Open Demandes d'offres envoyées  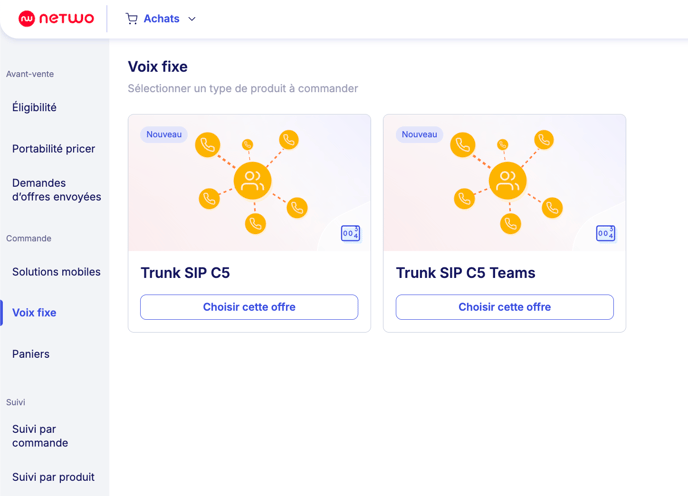pos(57,190)
